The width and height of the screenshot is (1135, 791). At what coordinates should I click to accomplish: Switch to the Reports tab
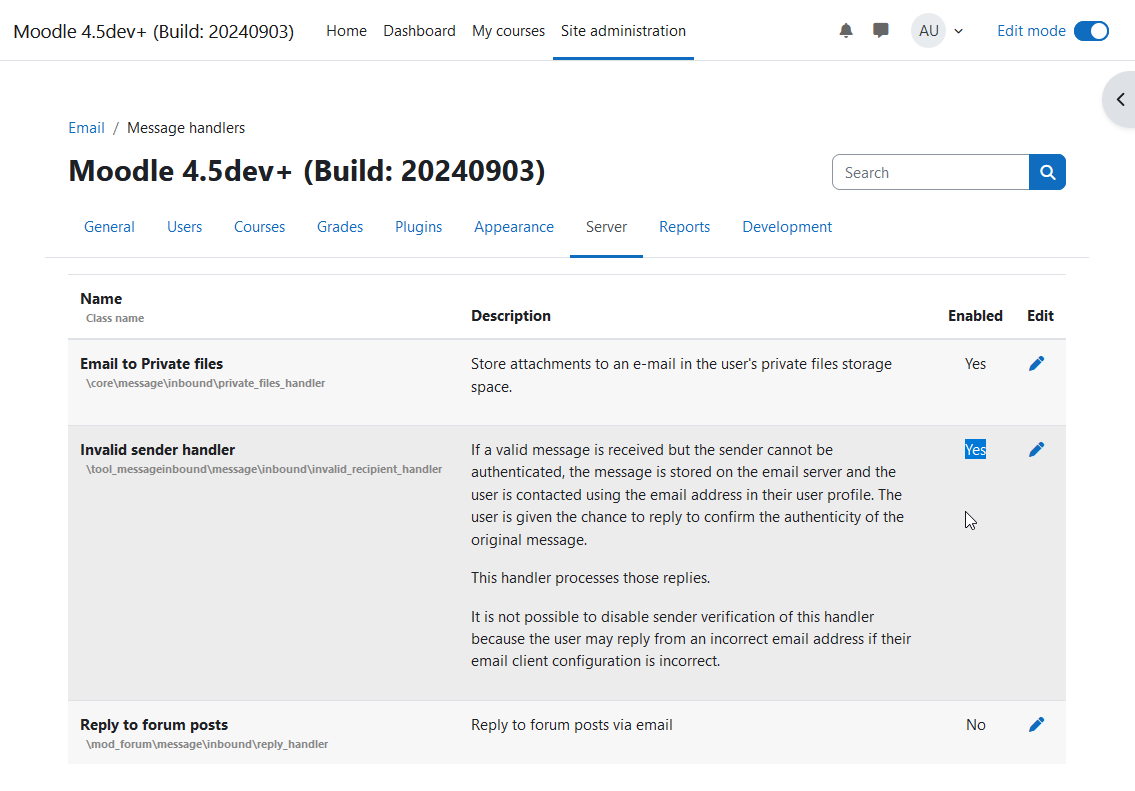[684, 227]
